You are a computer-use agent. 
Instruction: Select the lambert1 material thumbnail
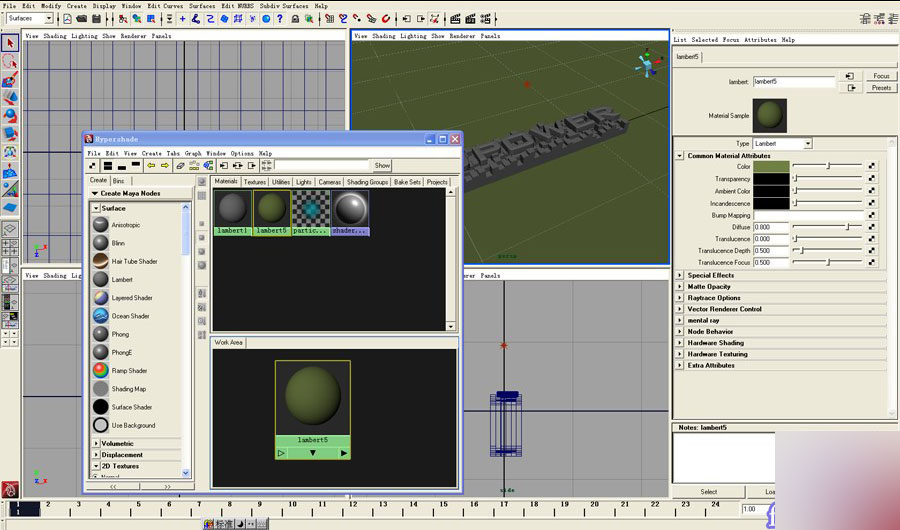tap(231, 209)
